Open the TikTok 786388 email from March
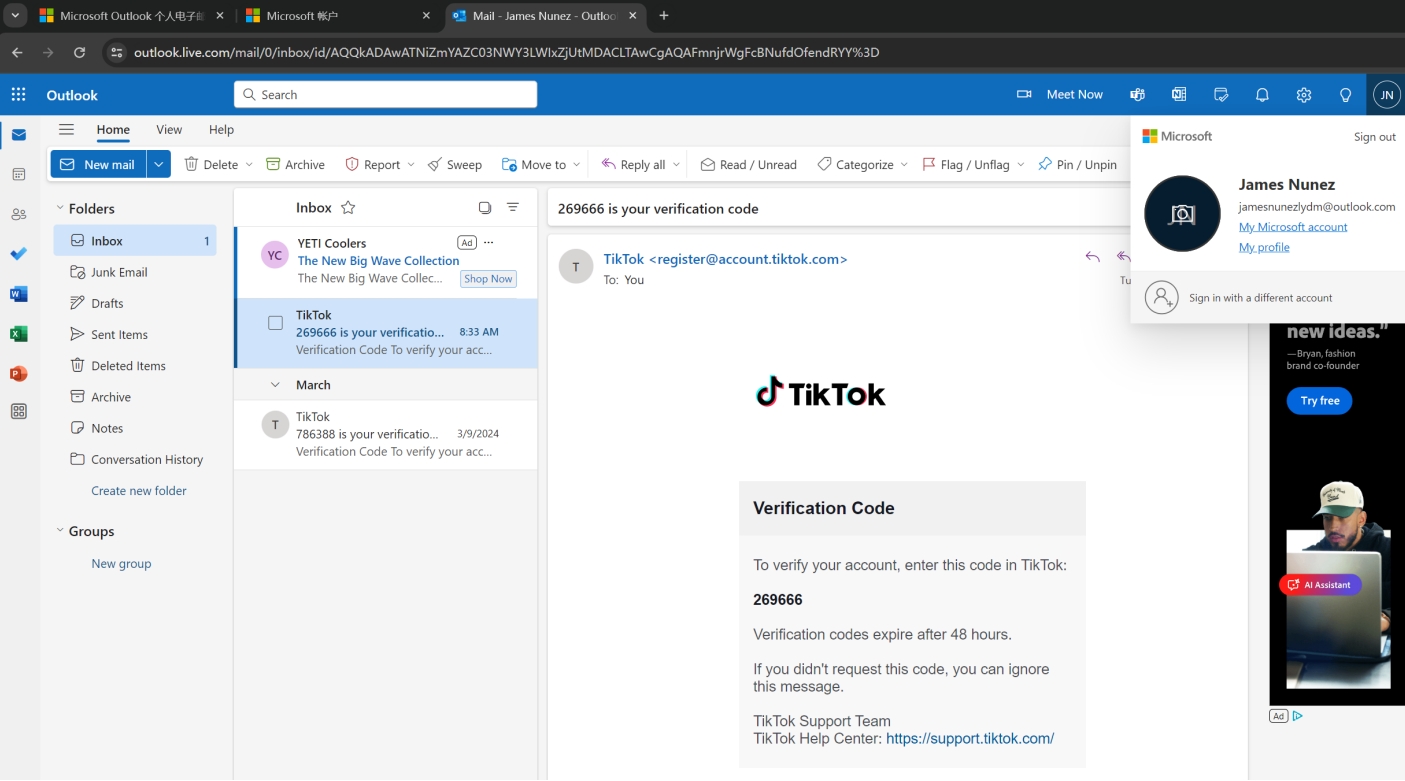 coord(385,434)
